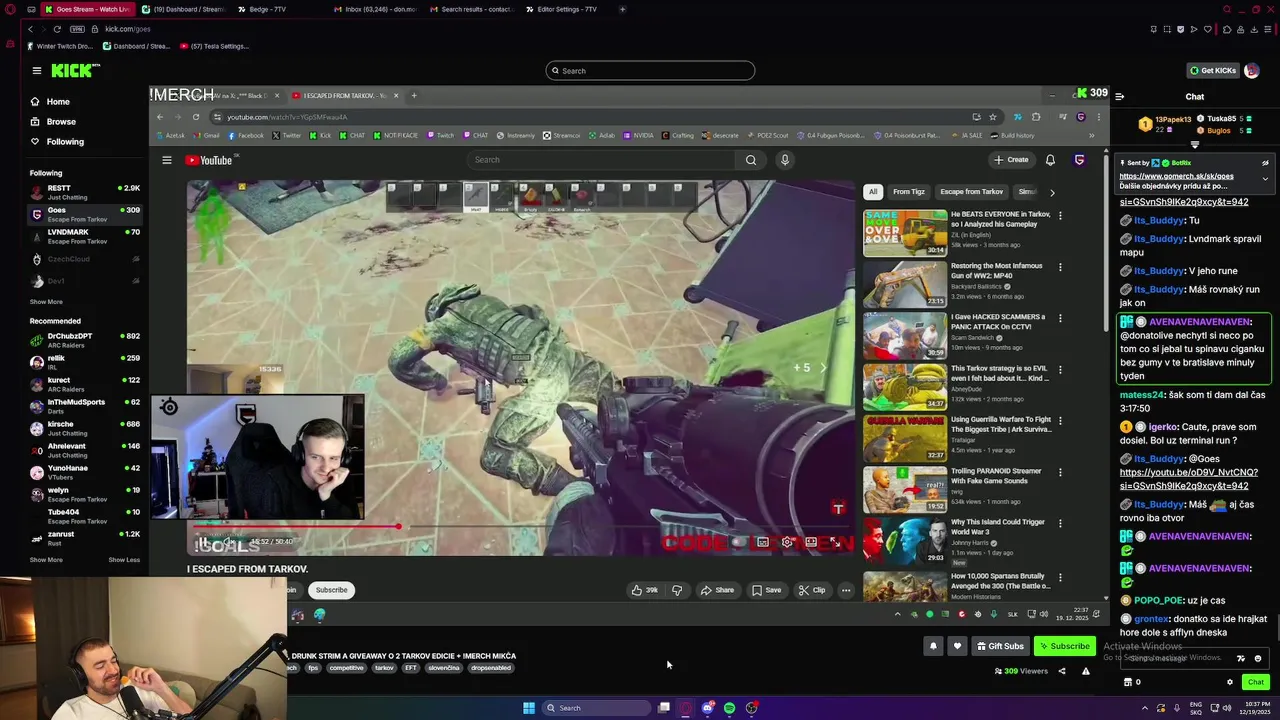Image resolution: width=1280 pixels, height=720 pixels.
Task: Open zanrust recommended channel
Action: (x=85, y=538)
